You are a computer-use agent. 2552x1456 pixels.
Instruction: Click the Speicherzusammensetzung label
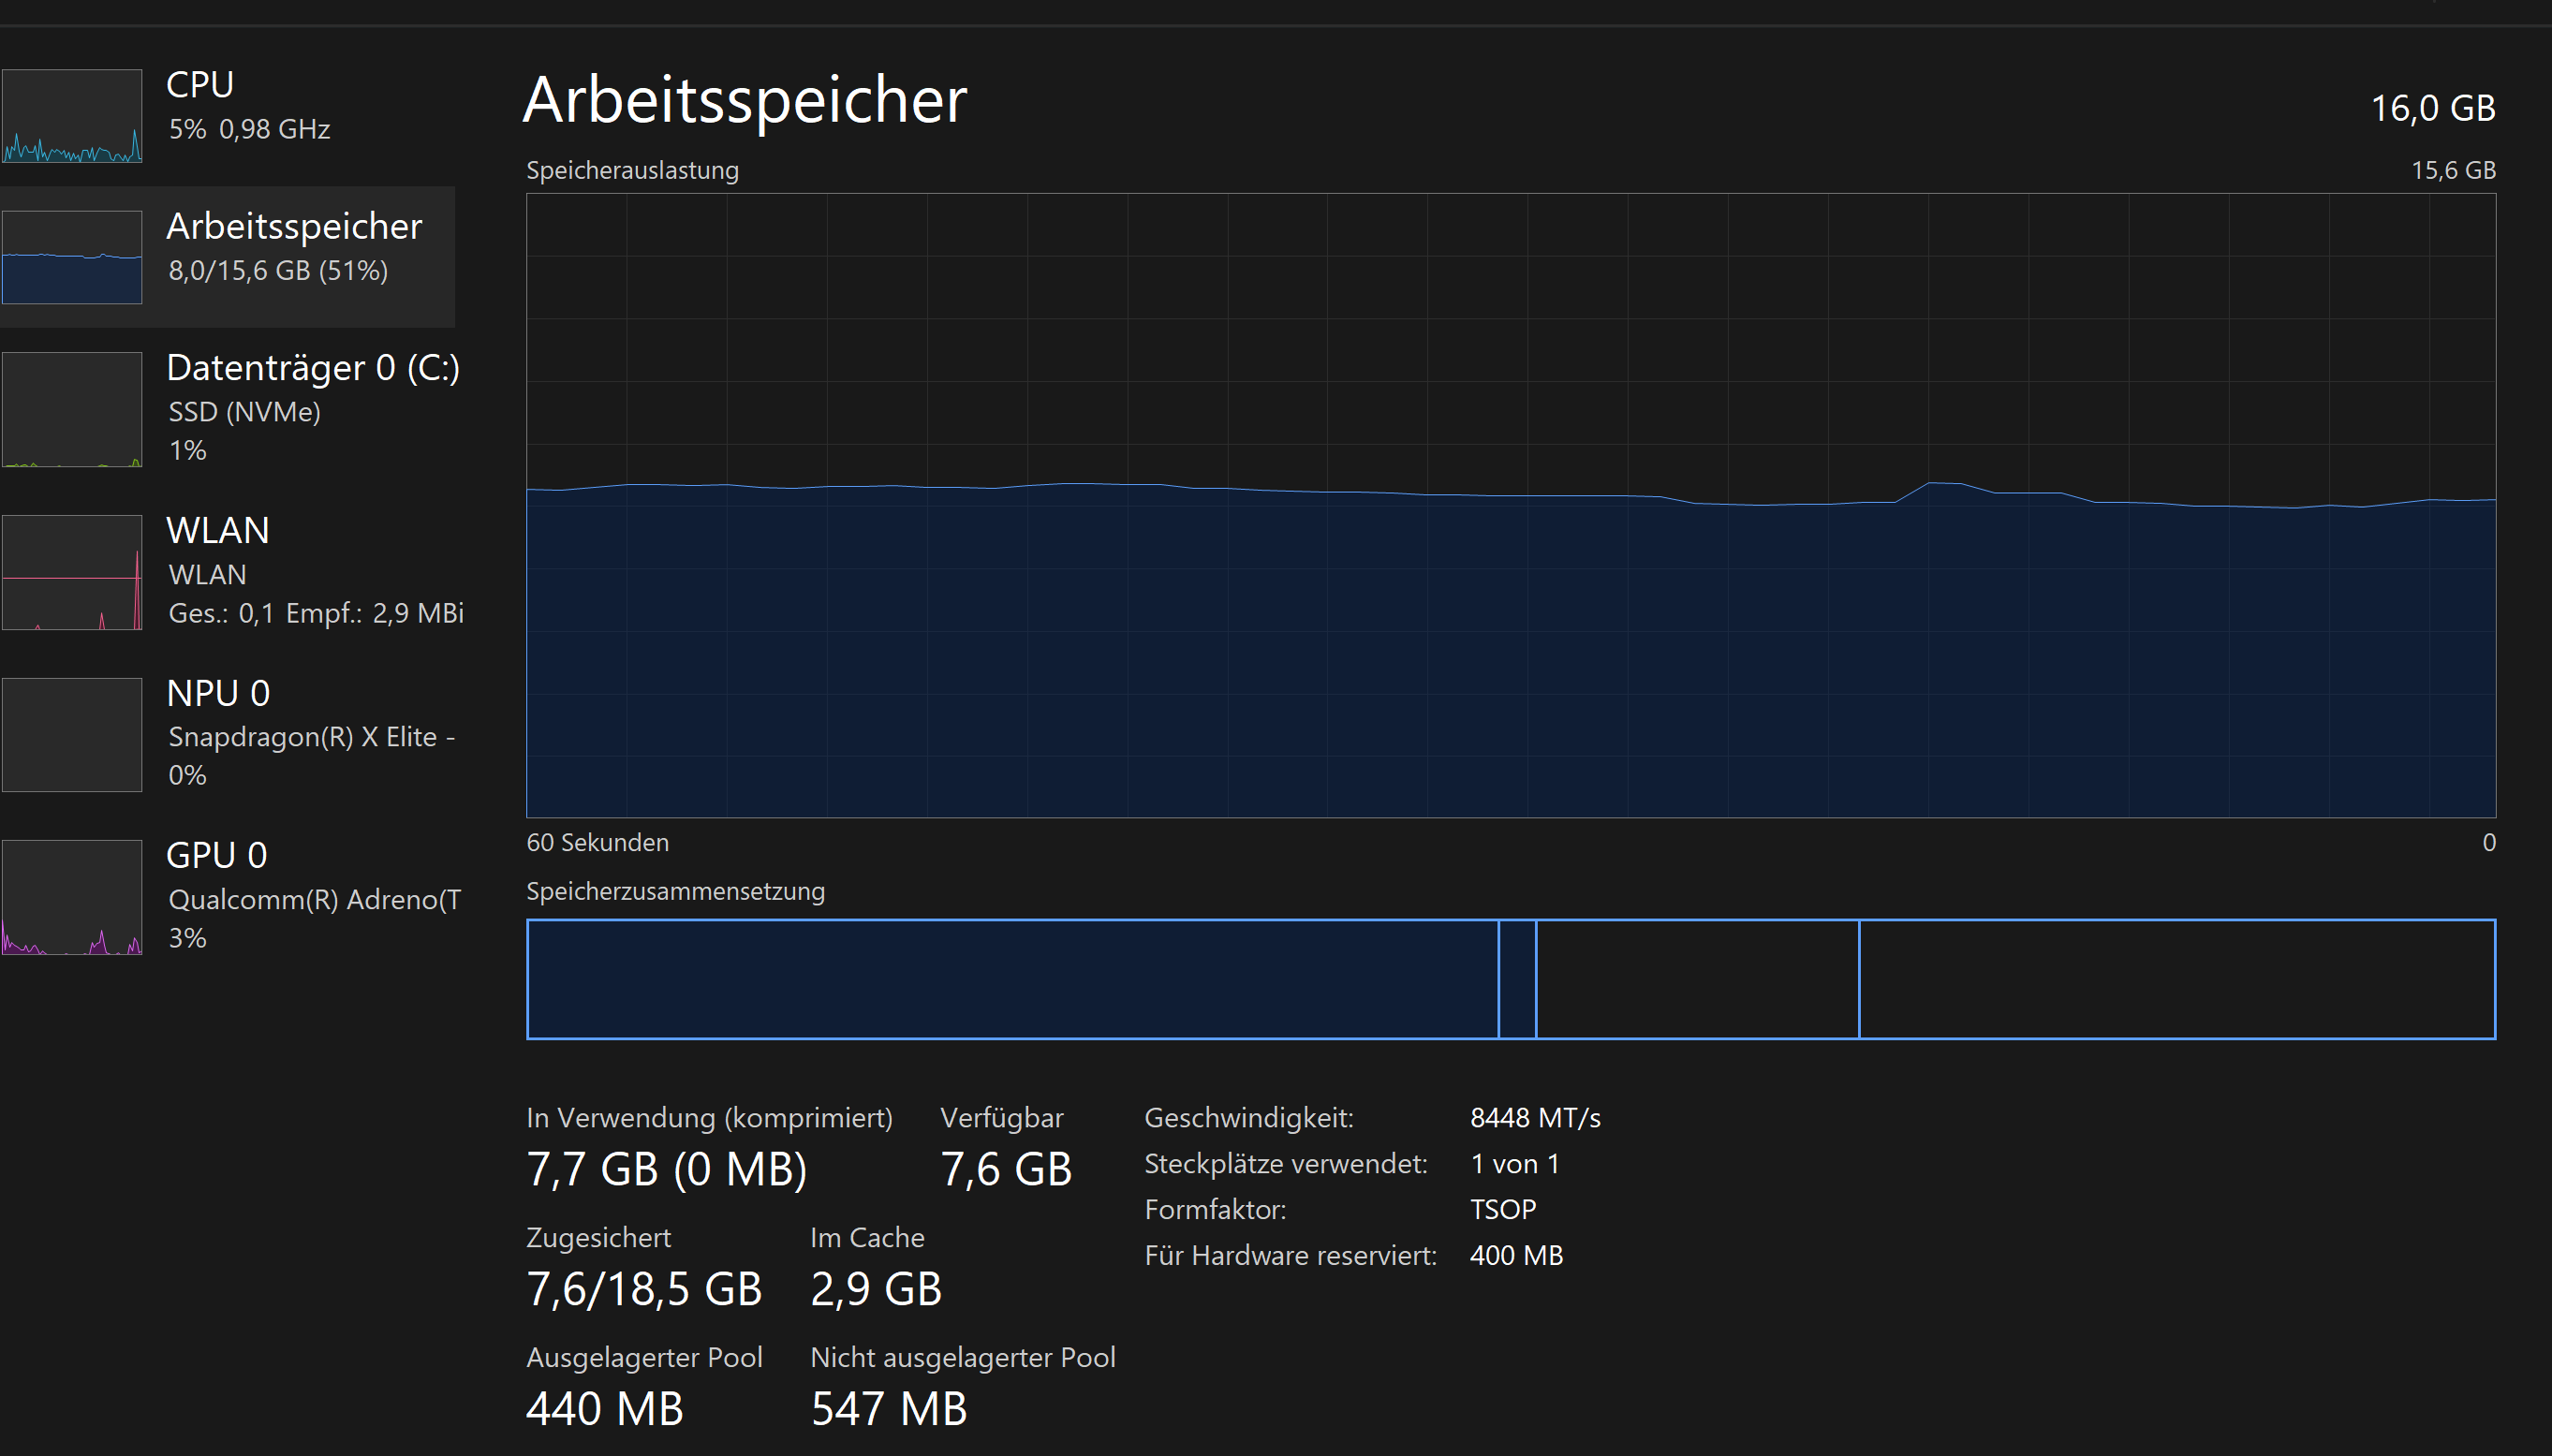(676, 891)
